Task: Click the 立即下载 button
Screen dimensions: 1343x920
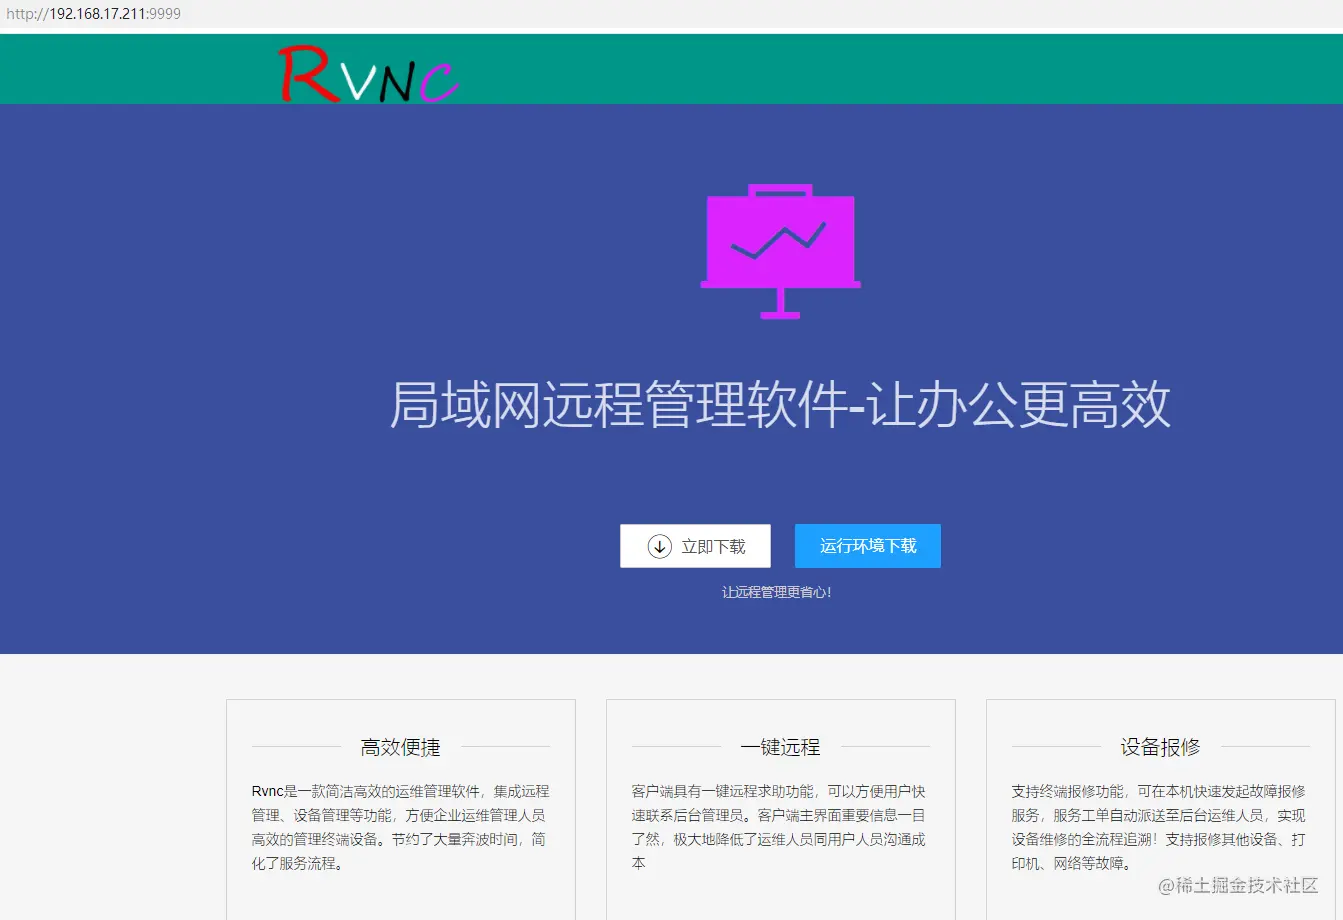Action: pyautogui.click(x=695, y=546)
